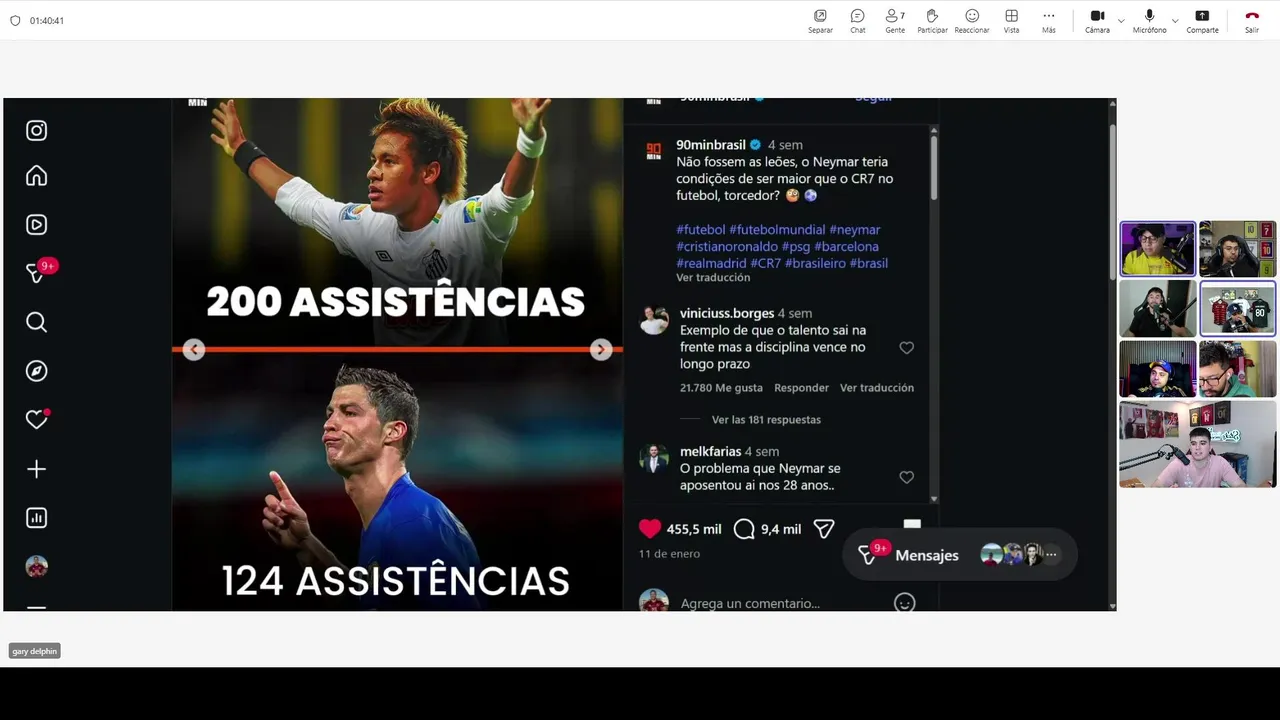Open the melkfarias username link
The width and height of the screenshot is (1280, 720).
pyautogui.click(x=710, y=451)
